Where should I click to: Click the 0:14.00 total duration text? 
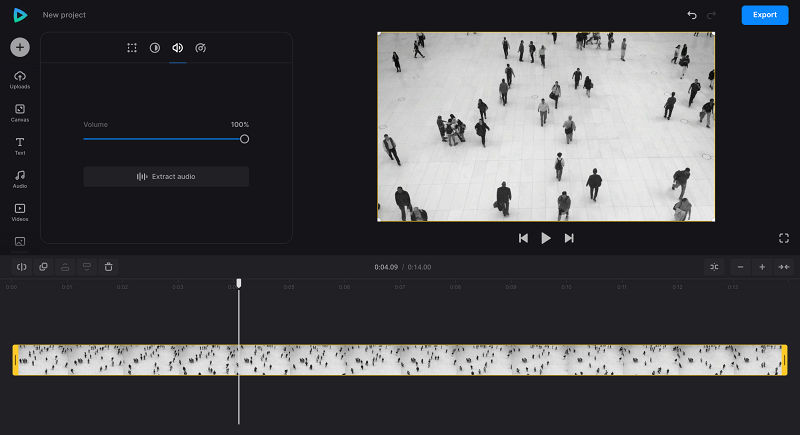pyautogui.click(x=419, y=267)
